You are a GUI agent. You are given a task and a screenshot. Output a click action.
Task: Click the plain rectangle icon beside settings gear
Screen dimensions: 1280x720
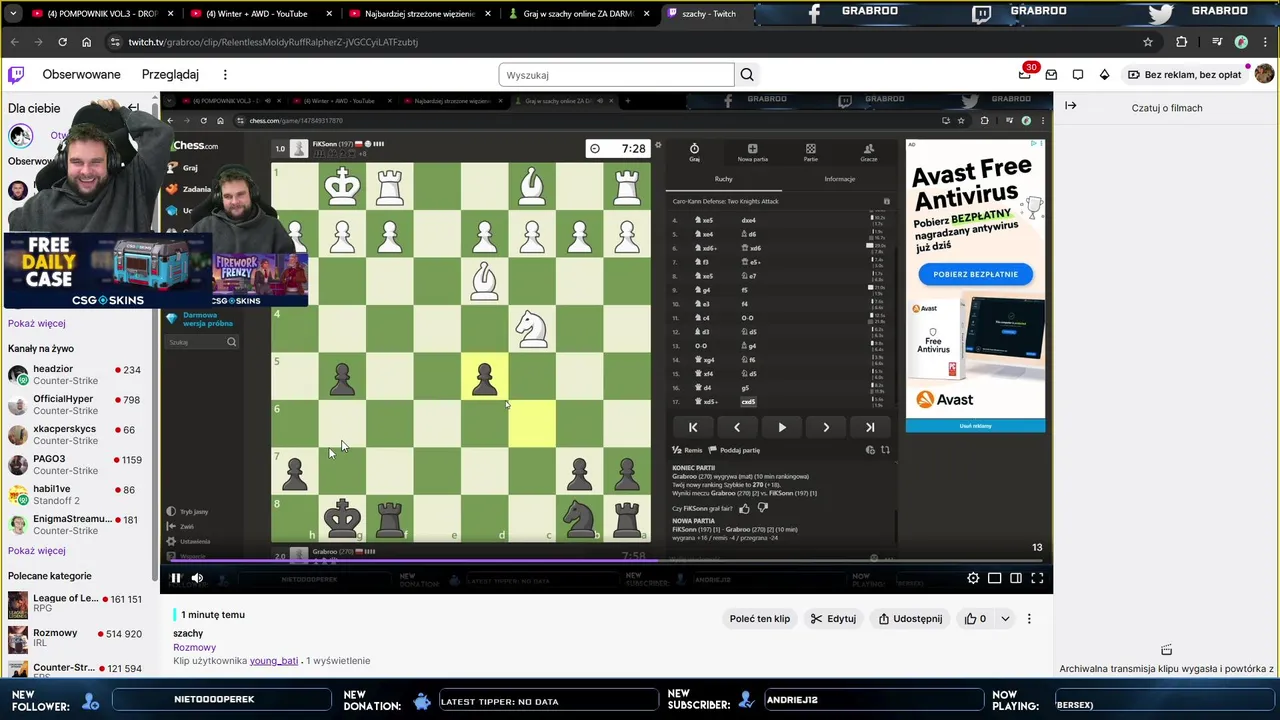995,578
